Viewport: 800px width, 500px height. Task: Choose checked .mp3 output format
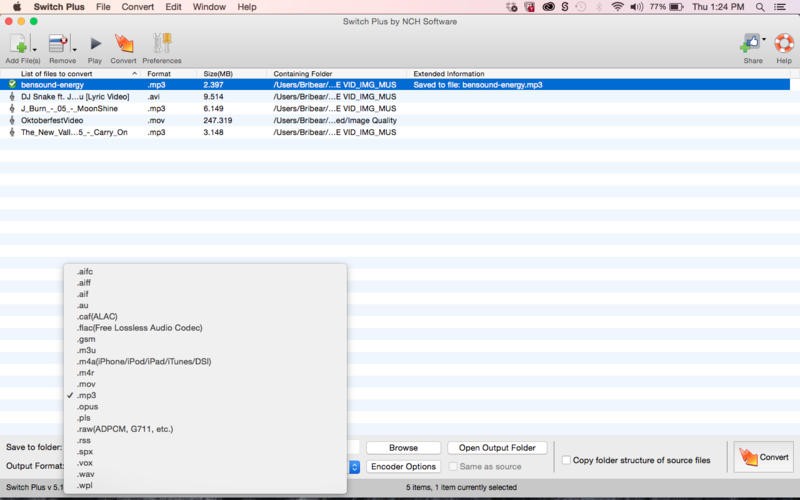205,395
